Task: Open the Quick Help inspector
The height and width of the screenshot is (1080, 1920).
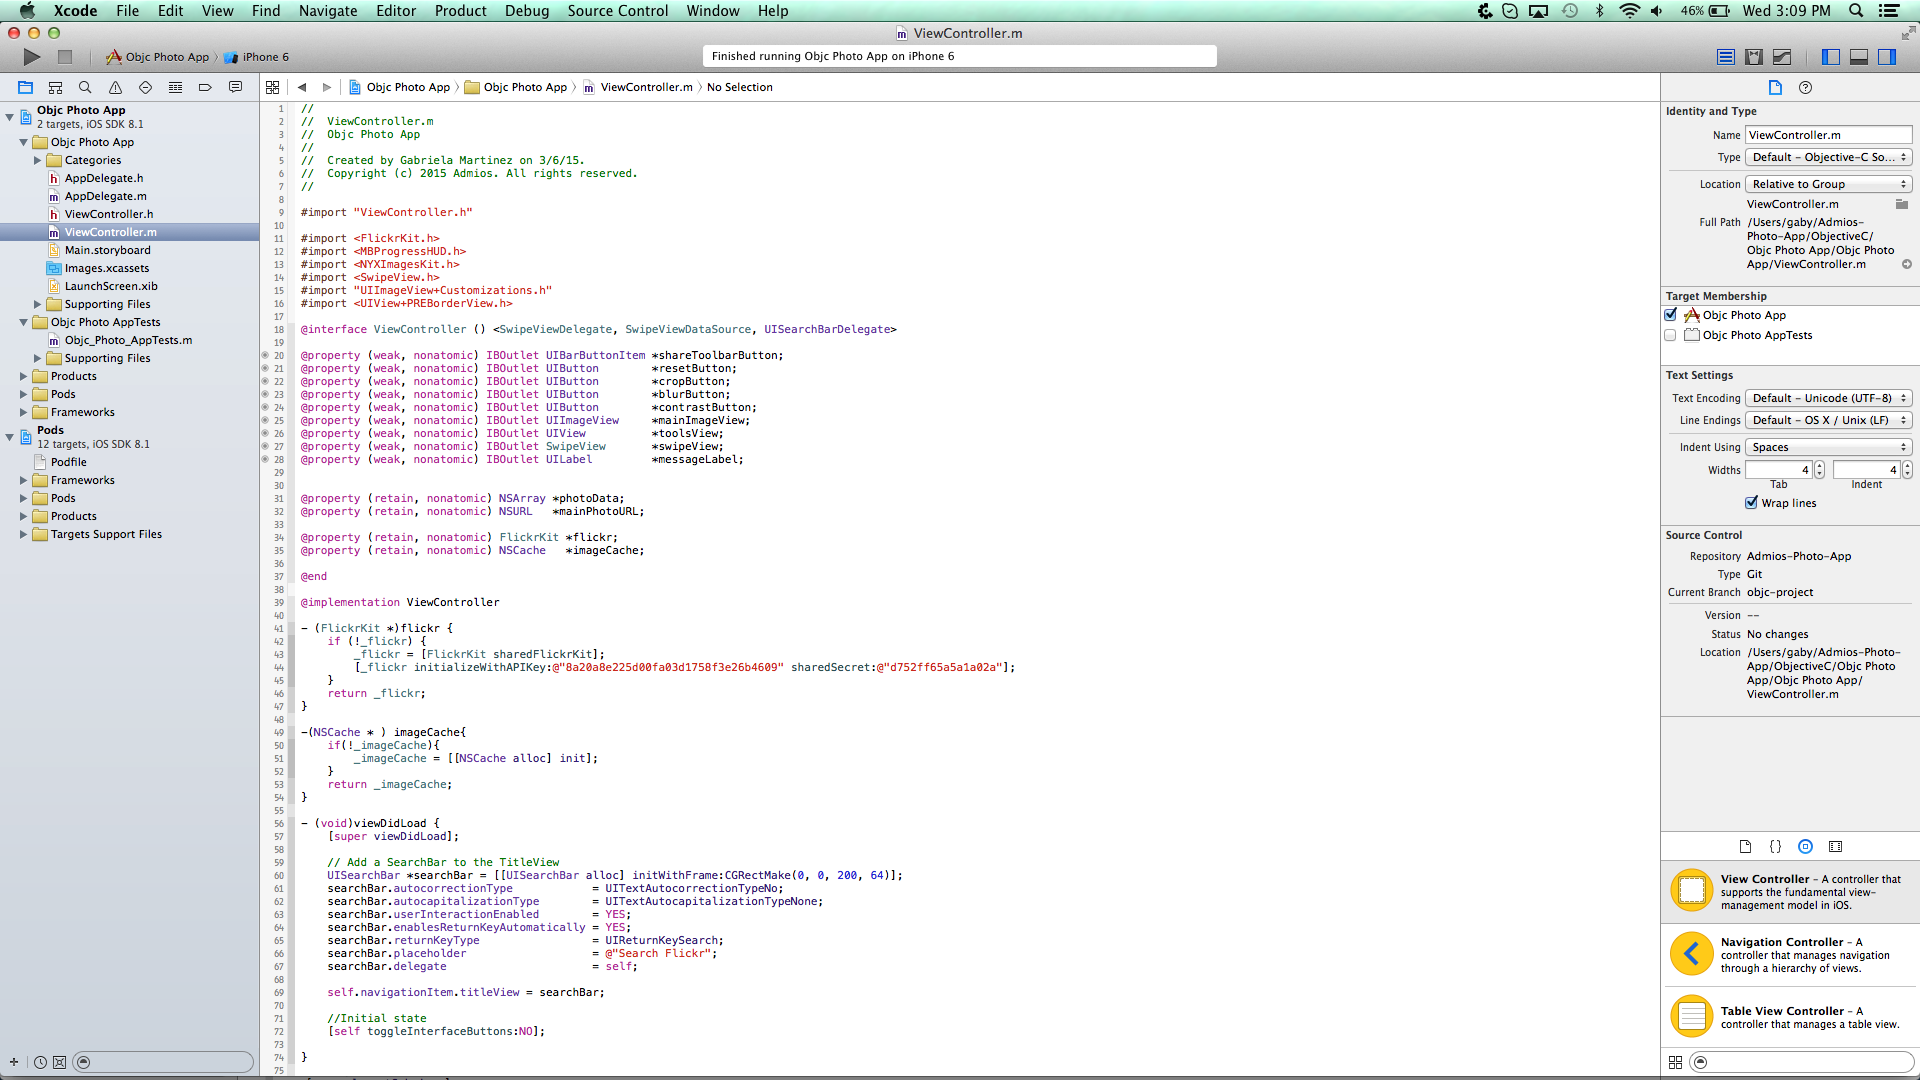Action: (x=1805, y=87)
